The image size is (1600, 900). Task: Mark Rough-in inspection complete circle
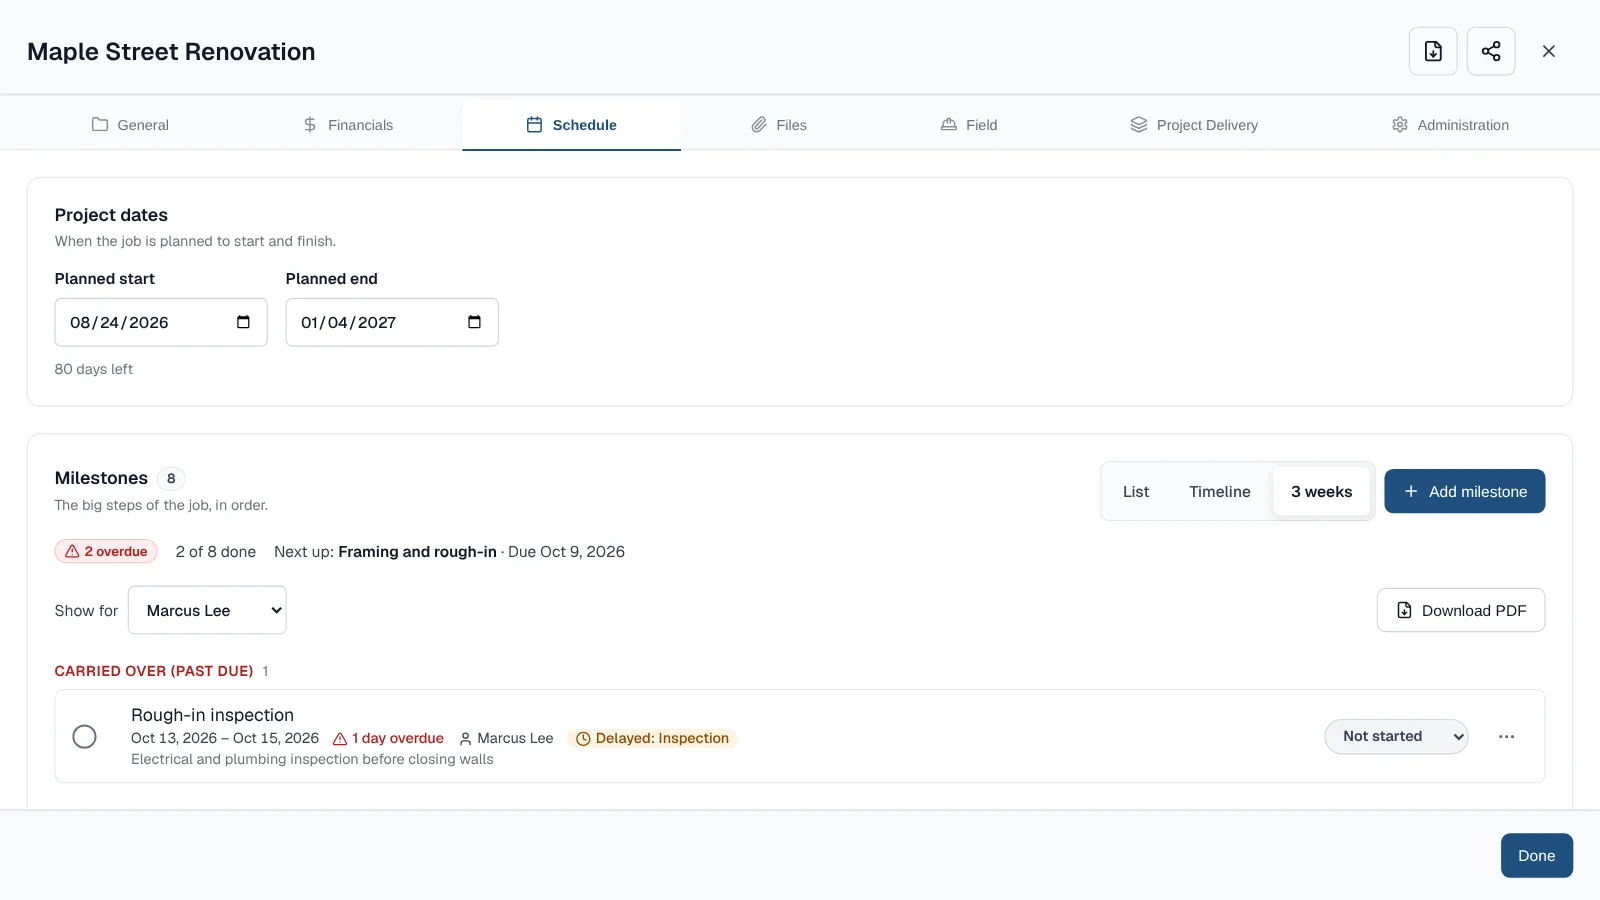tap(85, 737)
